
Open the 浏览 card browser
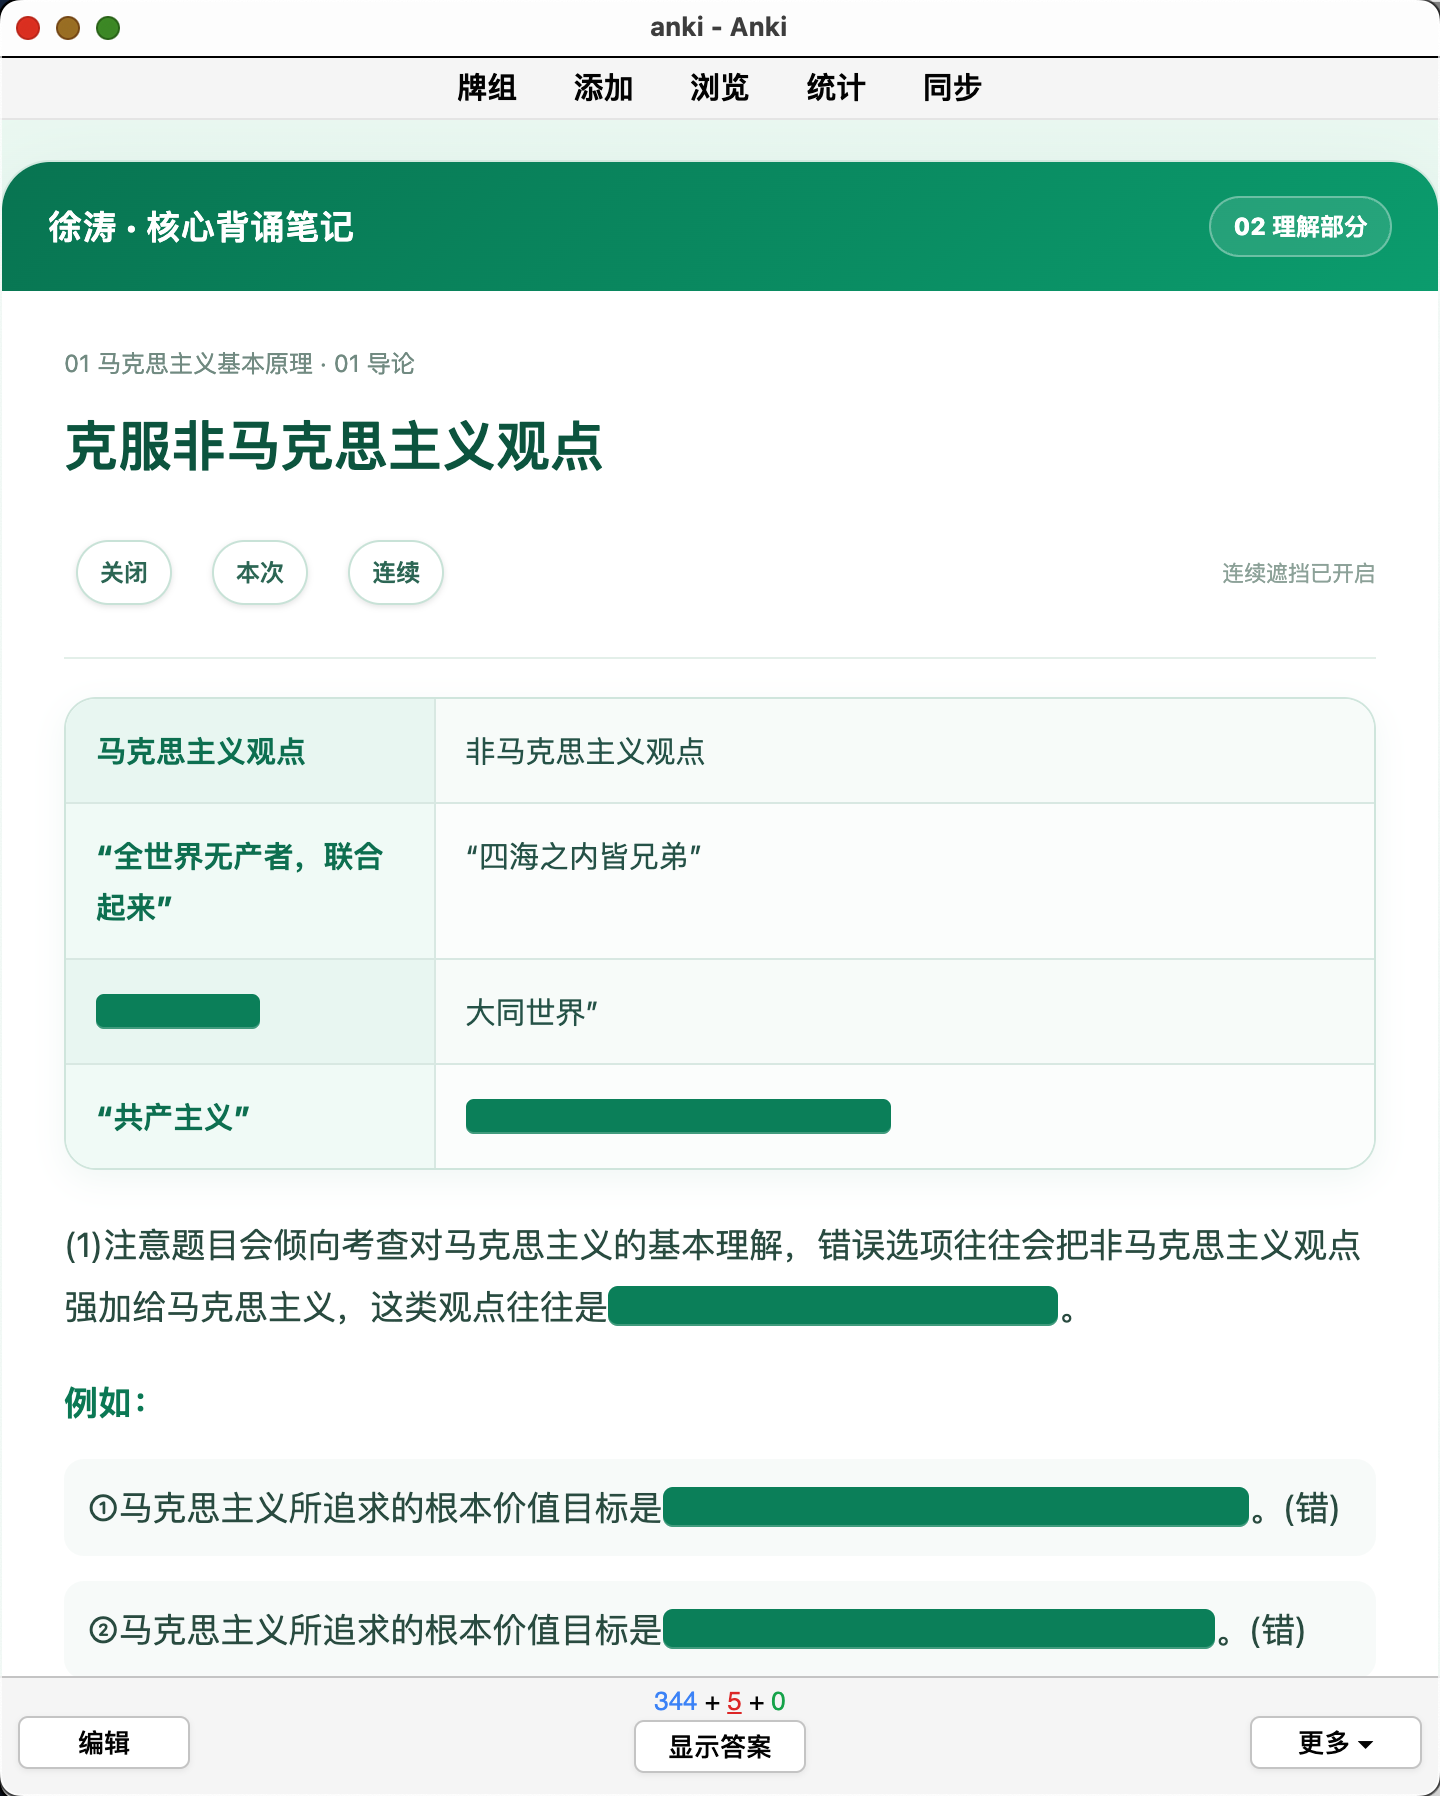coord(719,88)
